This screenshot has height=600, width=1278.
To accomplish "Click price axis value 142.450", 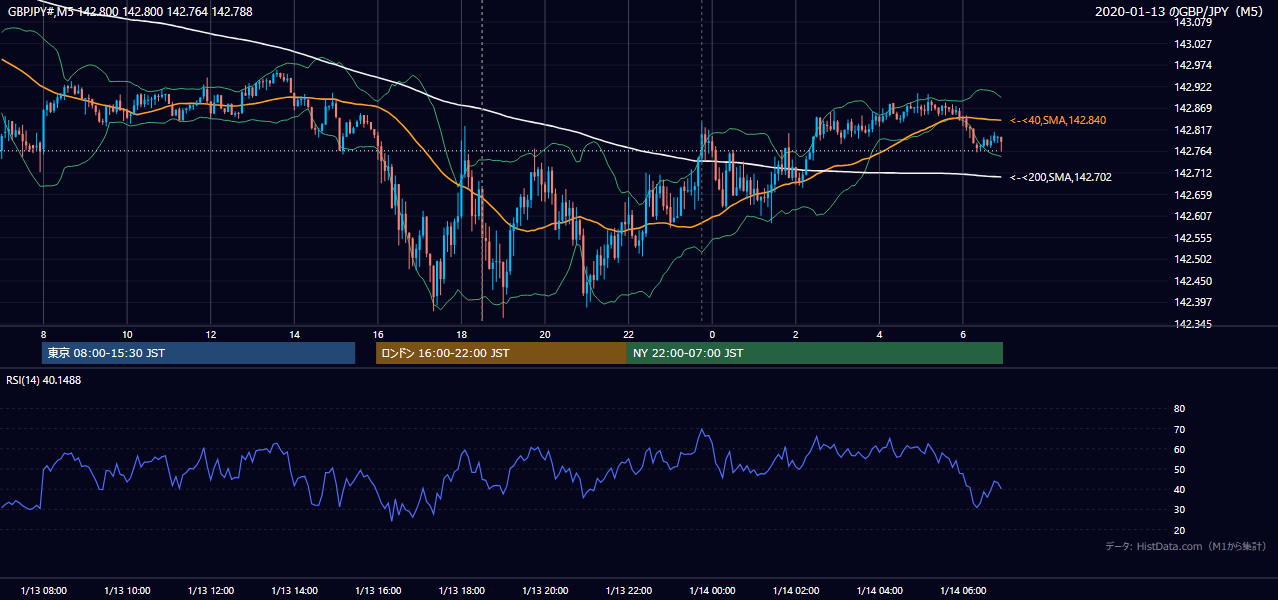I will click(1193, 281).
